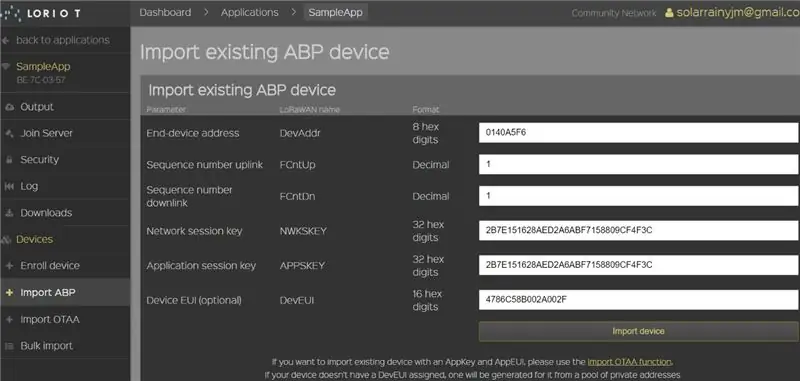Click the back arrow icon beside applications
This screenshot has width=800, height=381.
tap(6, 40)
